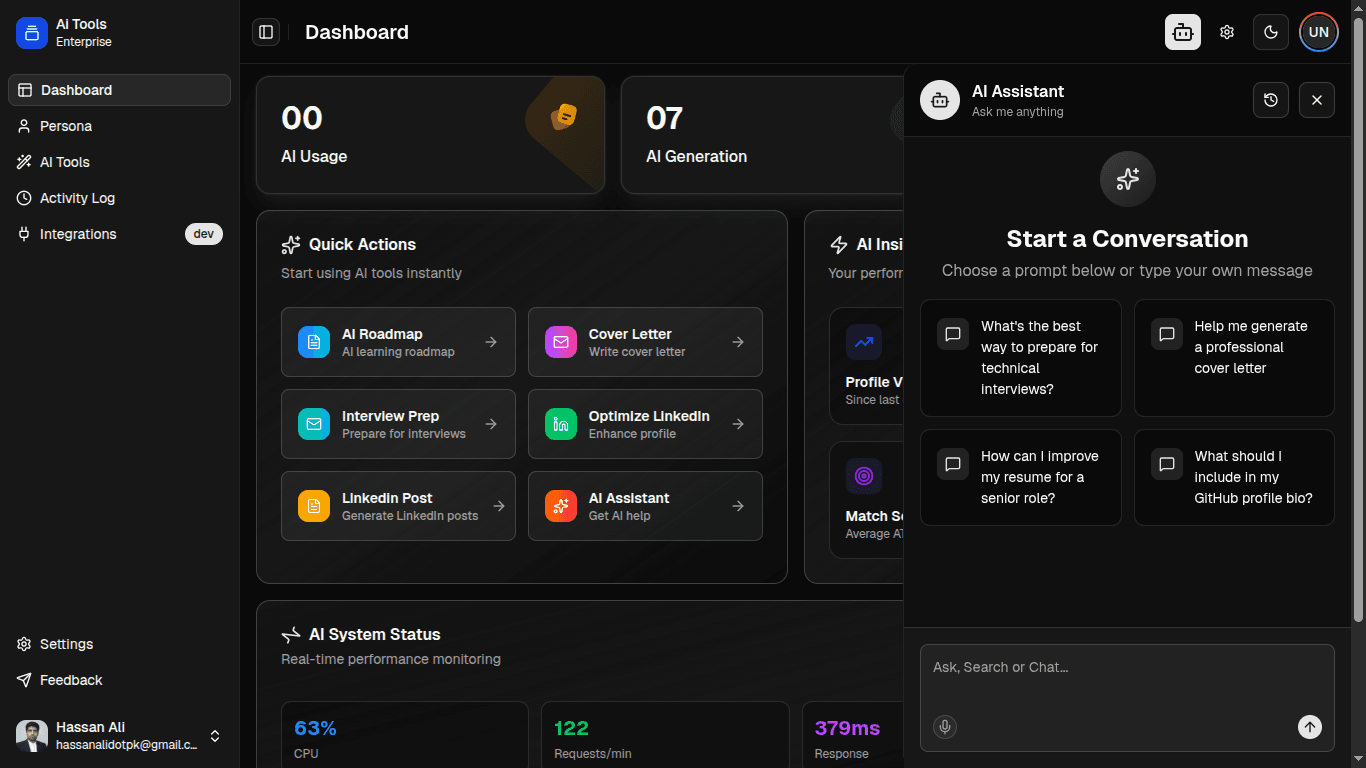Select the Dashboard sidebar item
Viewport: 1366px width, 768px height.
pyautogui.click(x=119, y=90)
